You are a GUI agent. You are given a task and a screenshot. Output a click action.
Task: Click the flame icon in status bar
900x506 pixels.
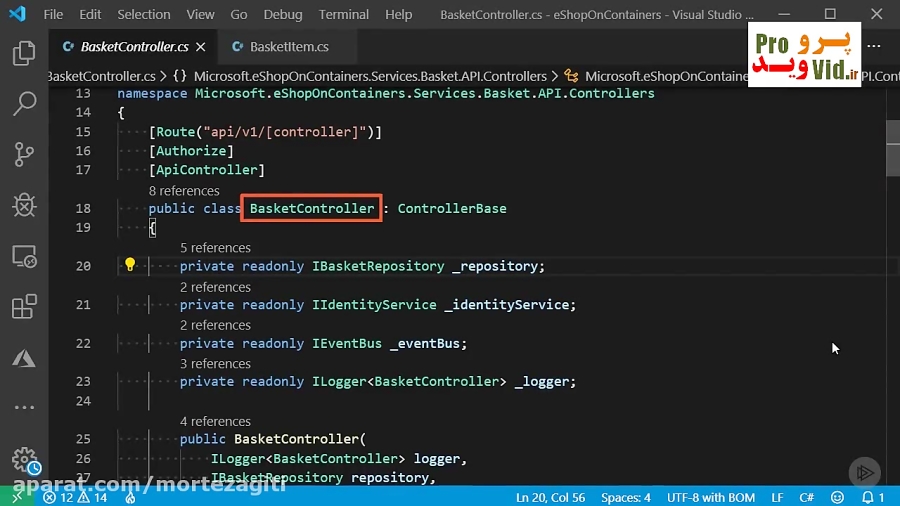(x=130, y=497)
